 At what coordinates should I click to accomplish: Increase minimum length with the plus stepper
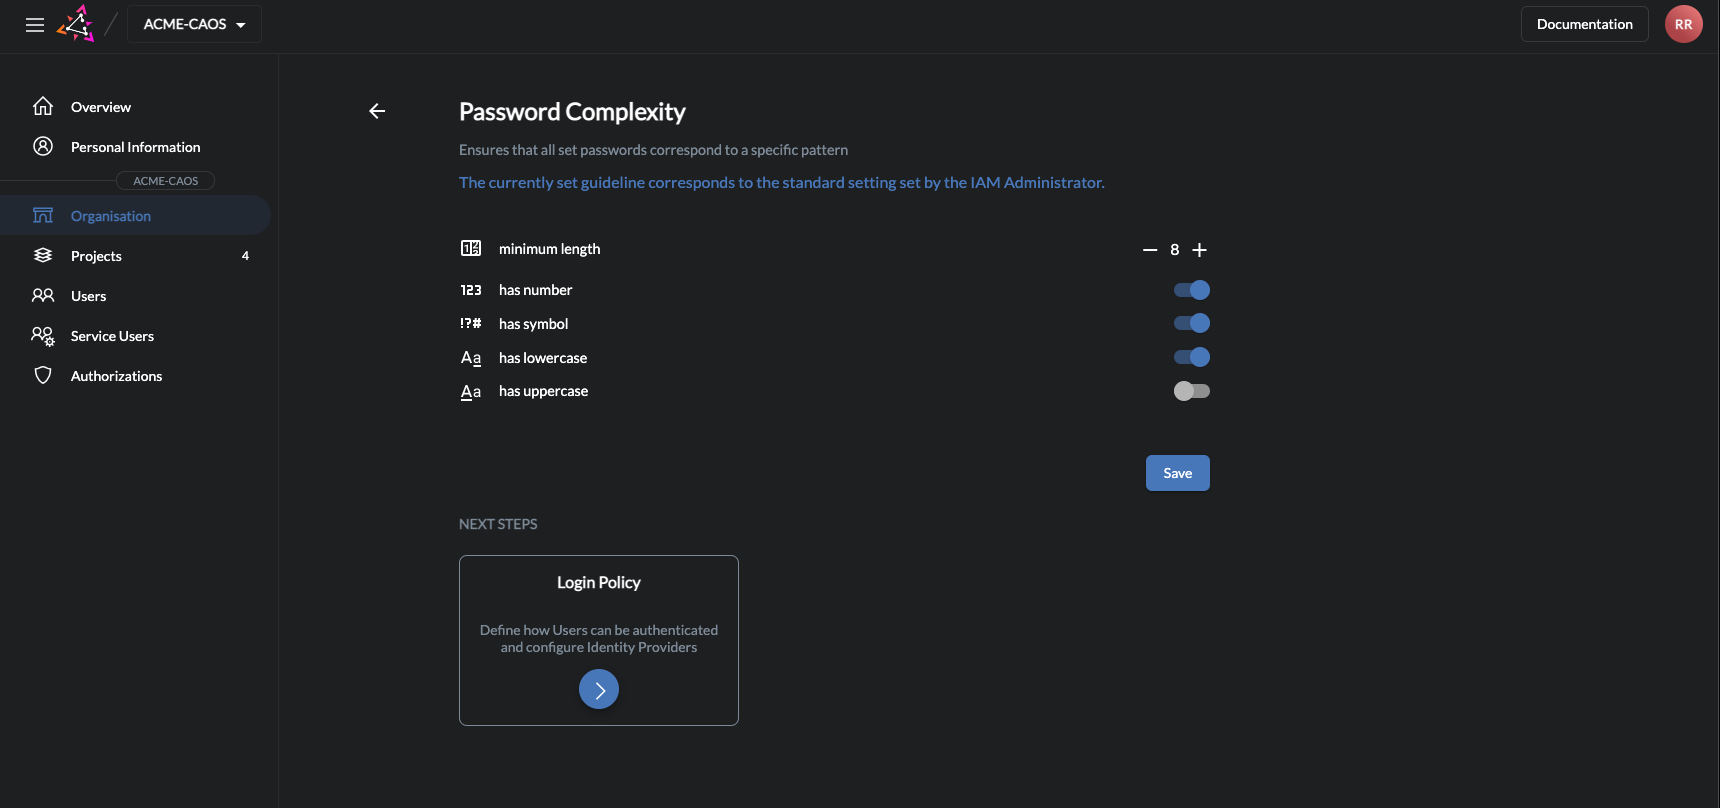point(1199,249)
